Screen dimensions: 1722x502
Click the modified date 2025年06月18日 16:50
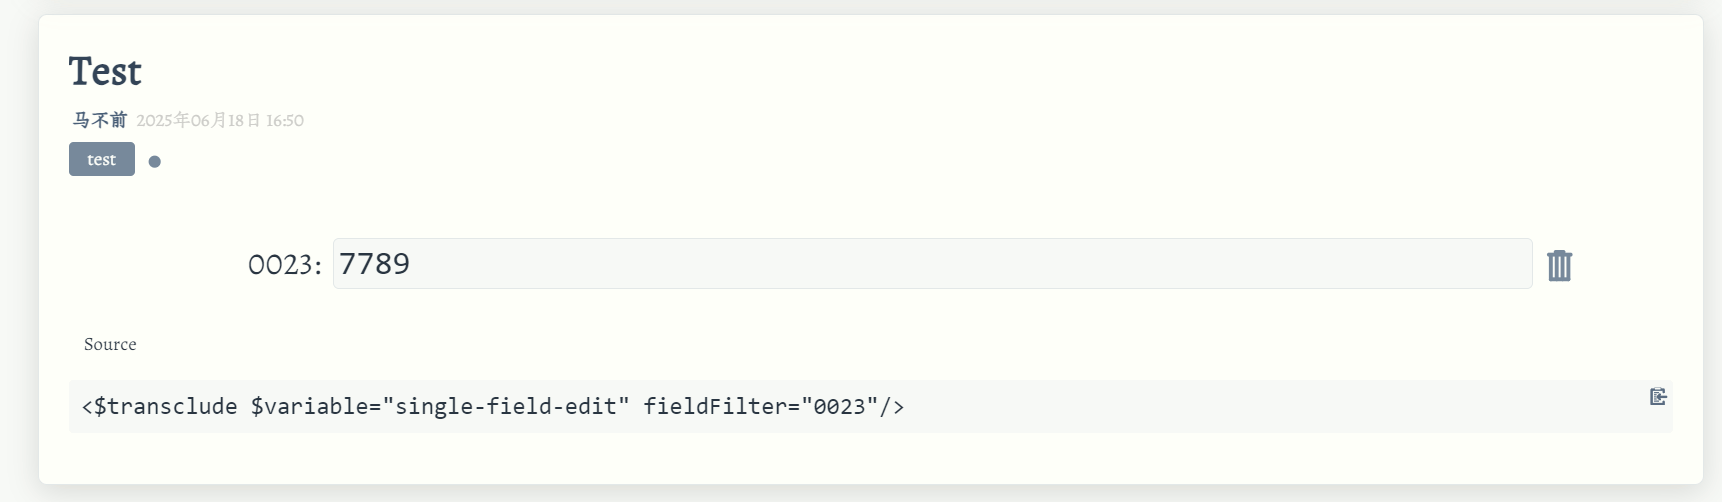pyautogui.click(x=220, y=120)
